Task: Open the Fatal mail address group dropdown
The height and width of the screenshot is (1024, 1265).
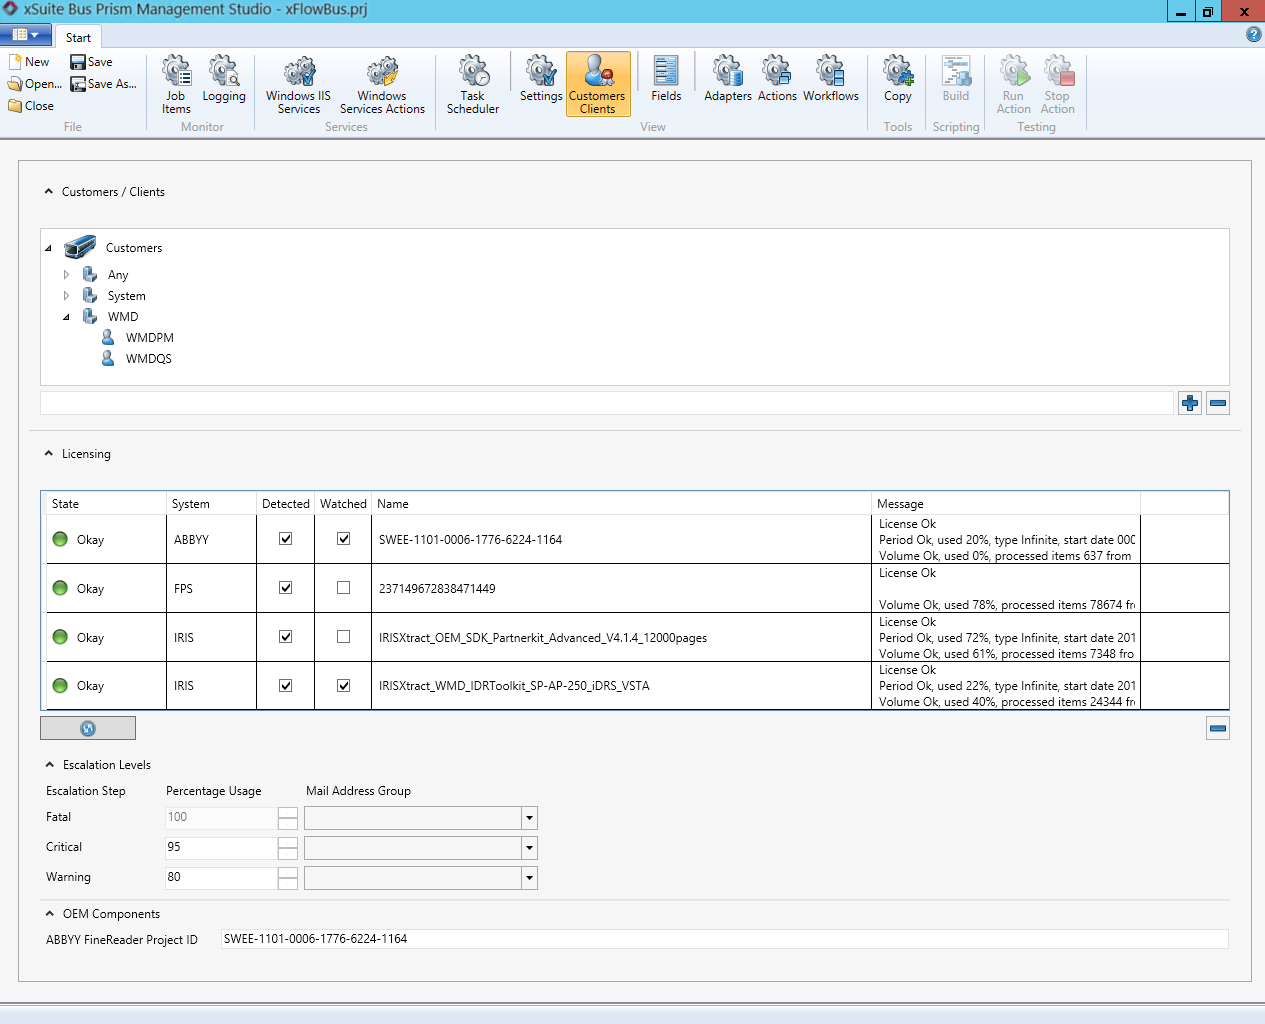Action: (529, 818)
